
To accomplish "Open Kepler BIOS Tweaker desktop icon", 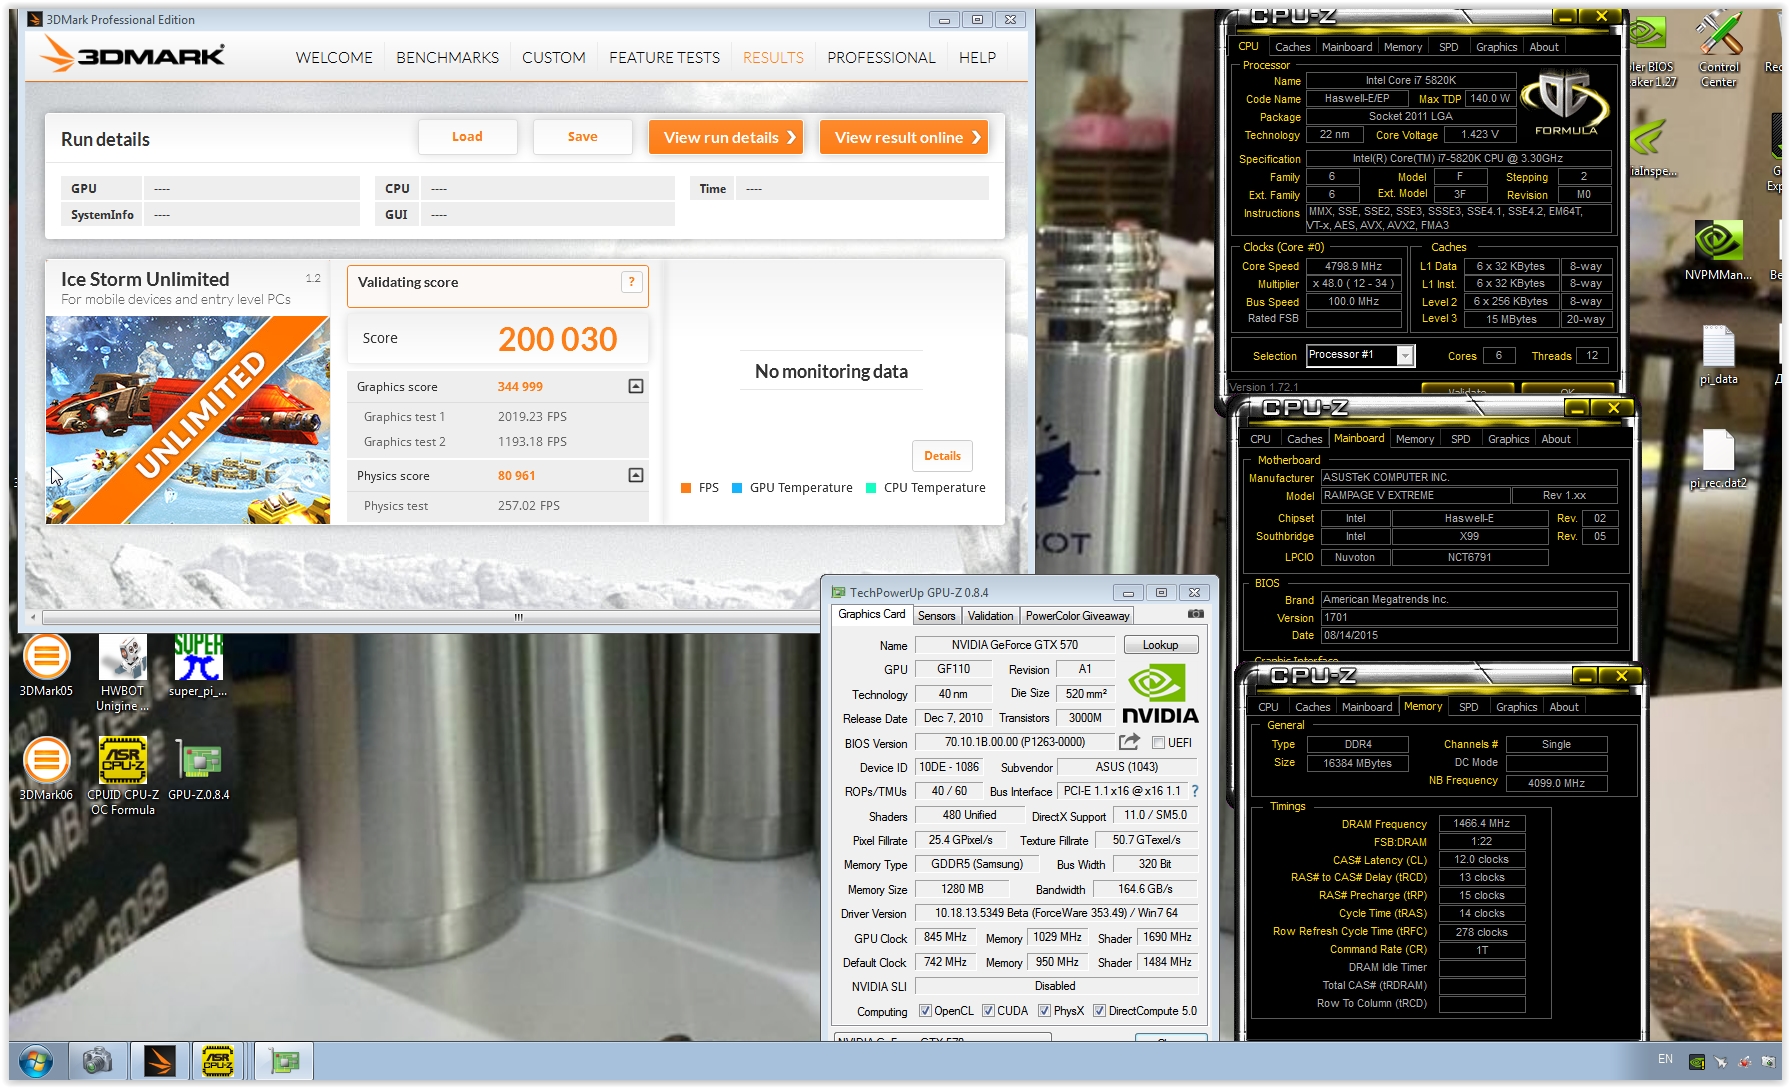I will pyautogui.click(x=1650, y=50).
